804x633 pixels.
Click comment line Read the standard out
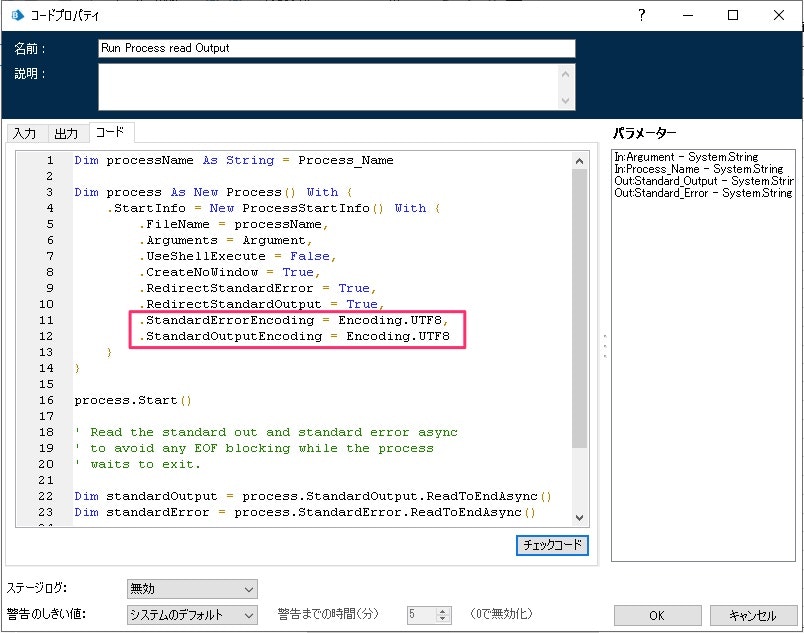[x=266, y=432]
